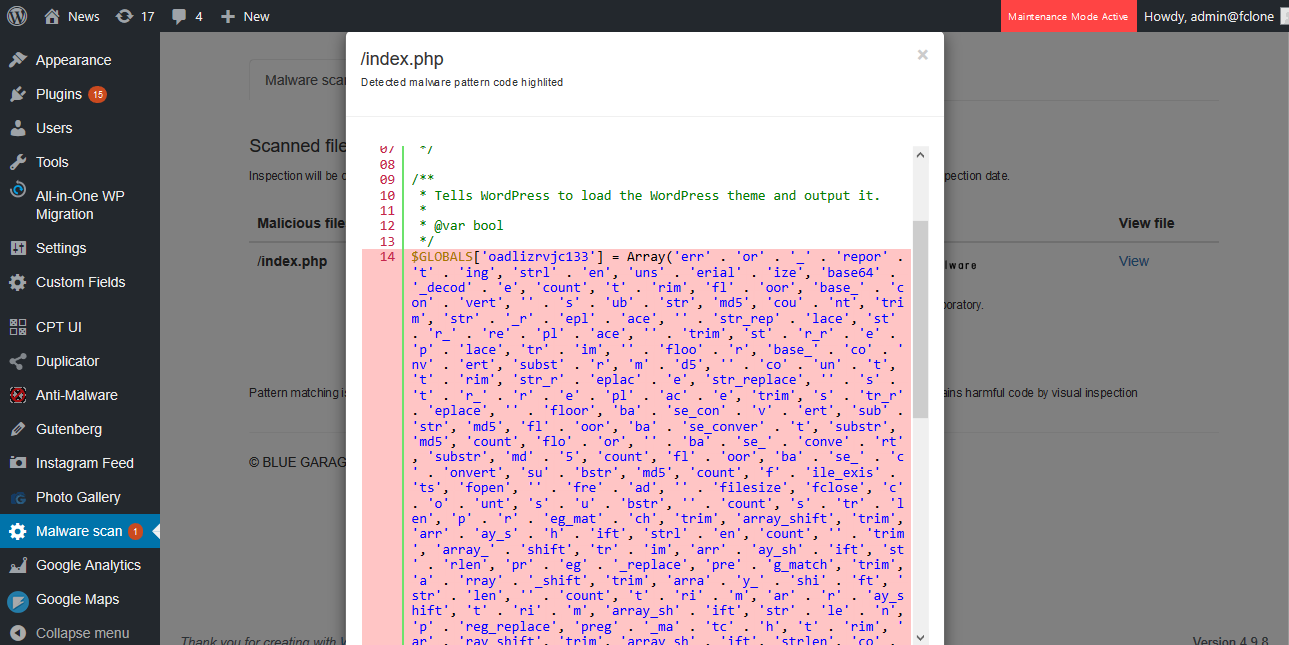
Task: Open the Anti-Malware menu icon
Action: [17, 395]
